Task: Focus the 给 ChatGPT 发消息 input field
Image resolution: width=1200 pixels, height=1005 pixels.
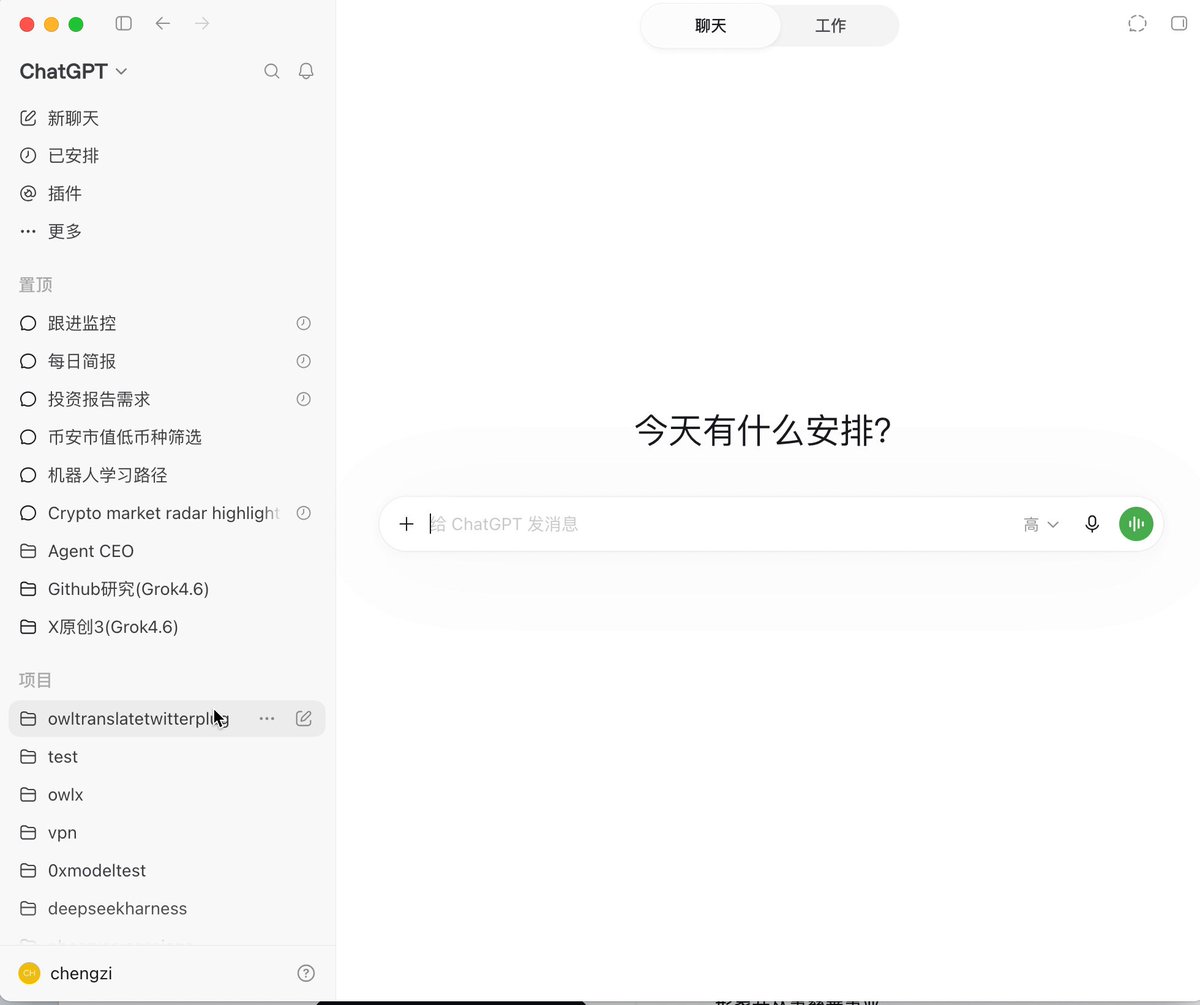Action: pos(720,524)
